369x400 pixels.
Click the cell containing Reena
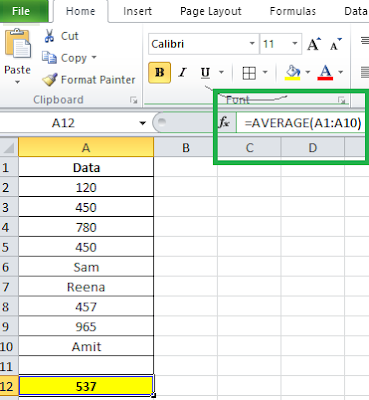[86, 287]
